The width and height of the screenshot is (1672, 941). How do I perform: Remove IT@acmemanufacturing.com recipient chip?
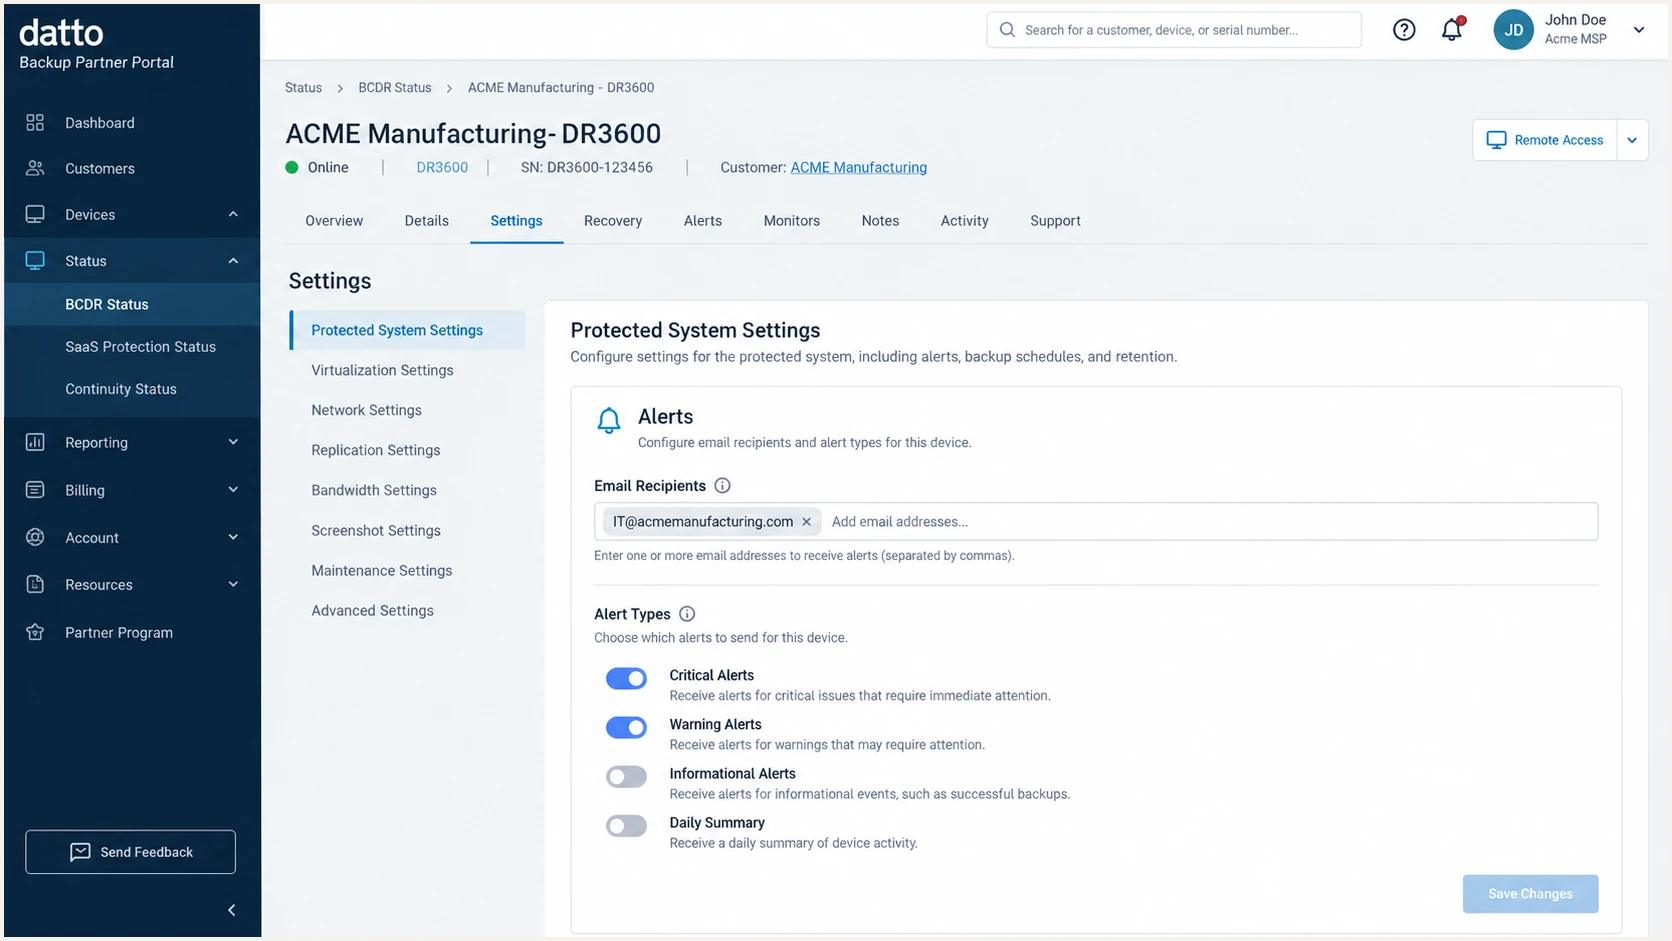(806, 522)
